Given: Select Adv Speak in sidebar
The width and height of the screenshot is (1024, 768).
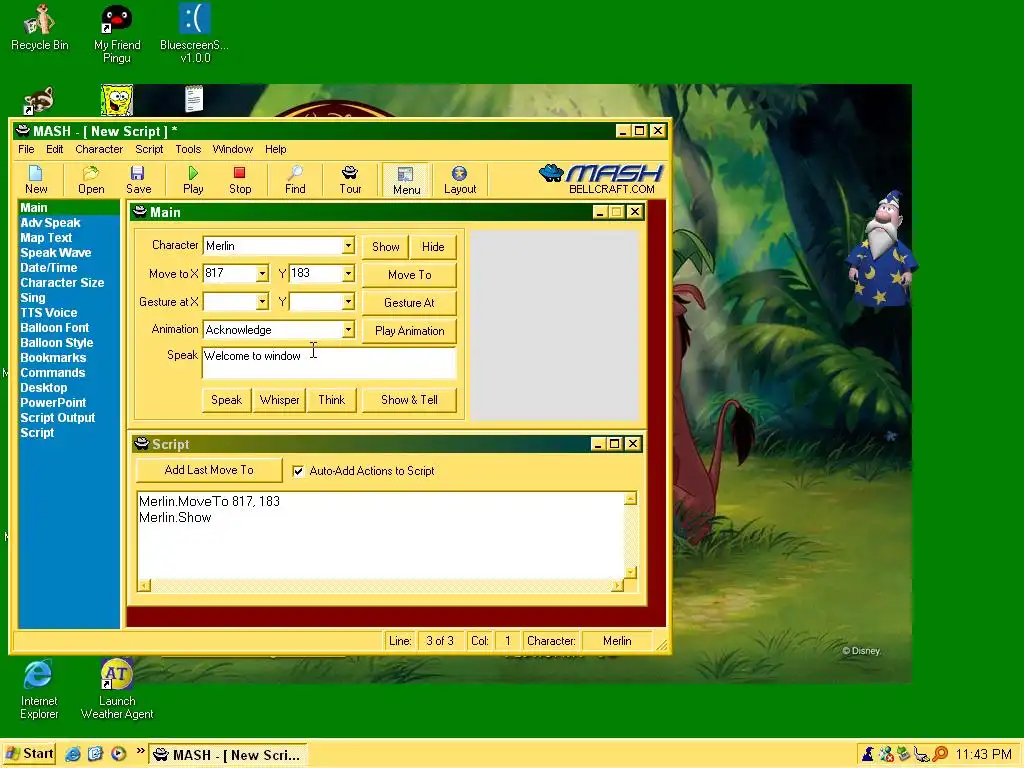Looking at the screenshot, I should (50, 223).
